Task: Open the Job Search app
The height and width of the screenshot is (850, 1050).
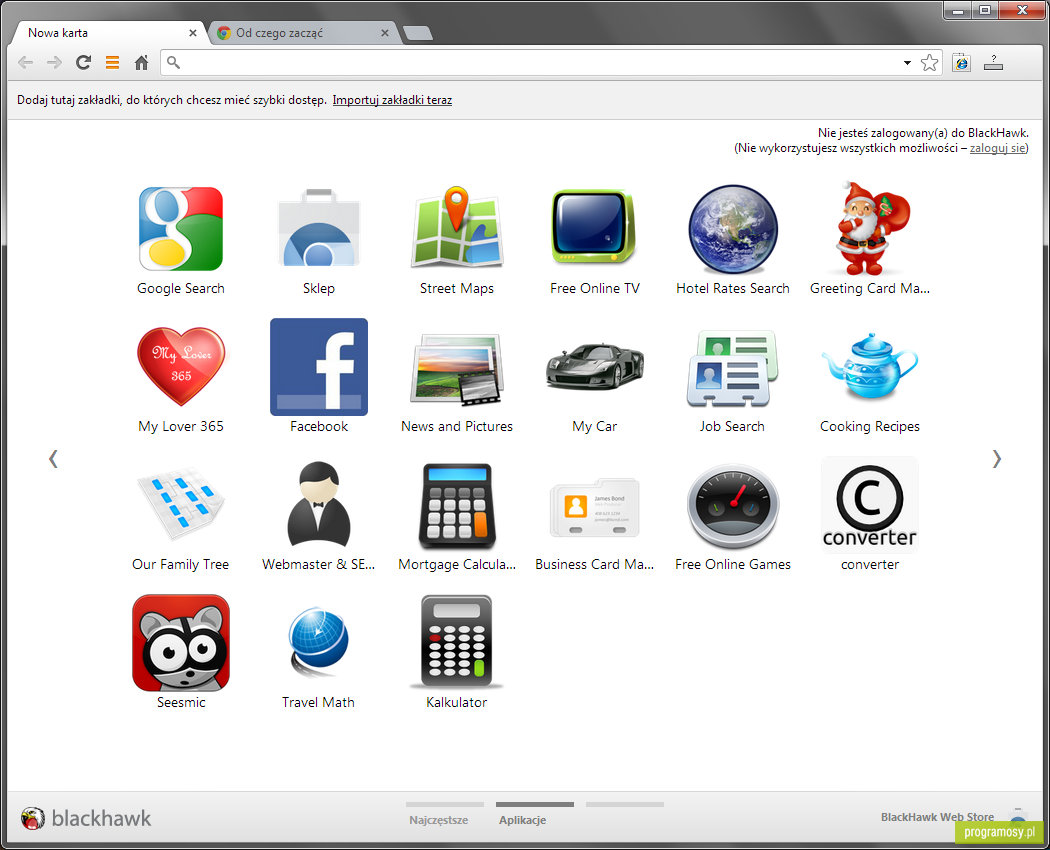Action: click(x=733, y=368)
